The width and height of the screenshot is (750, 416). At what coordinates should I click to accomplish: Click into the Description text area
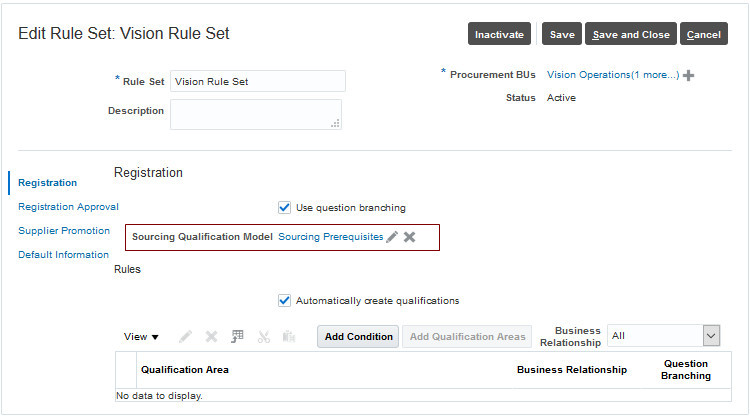255,114
